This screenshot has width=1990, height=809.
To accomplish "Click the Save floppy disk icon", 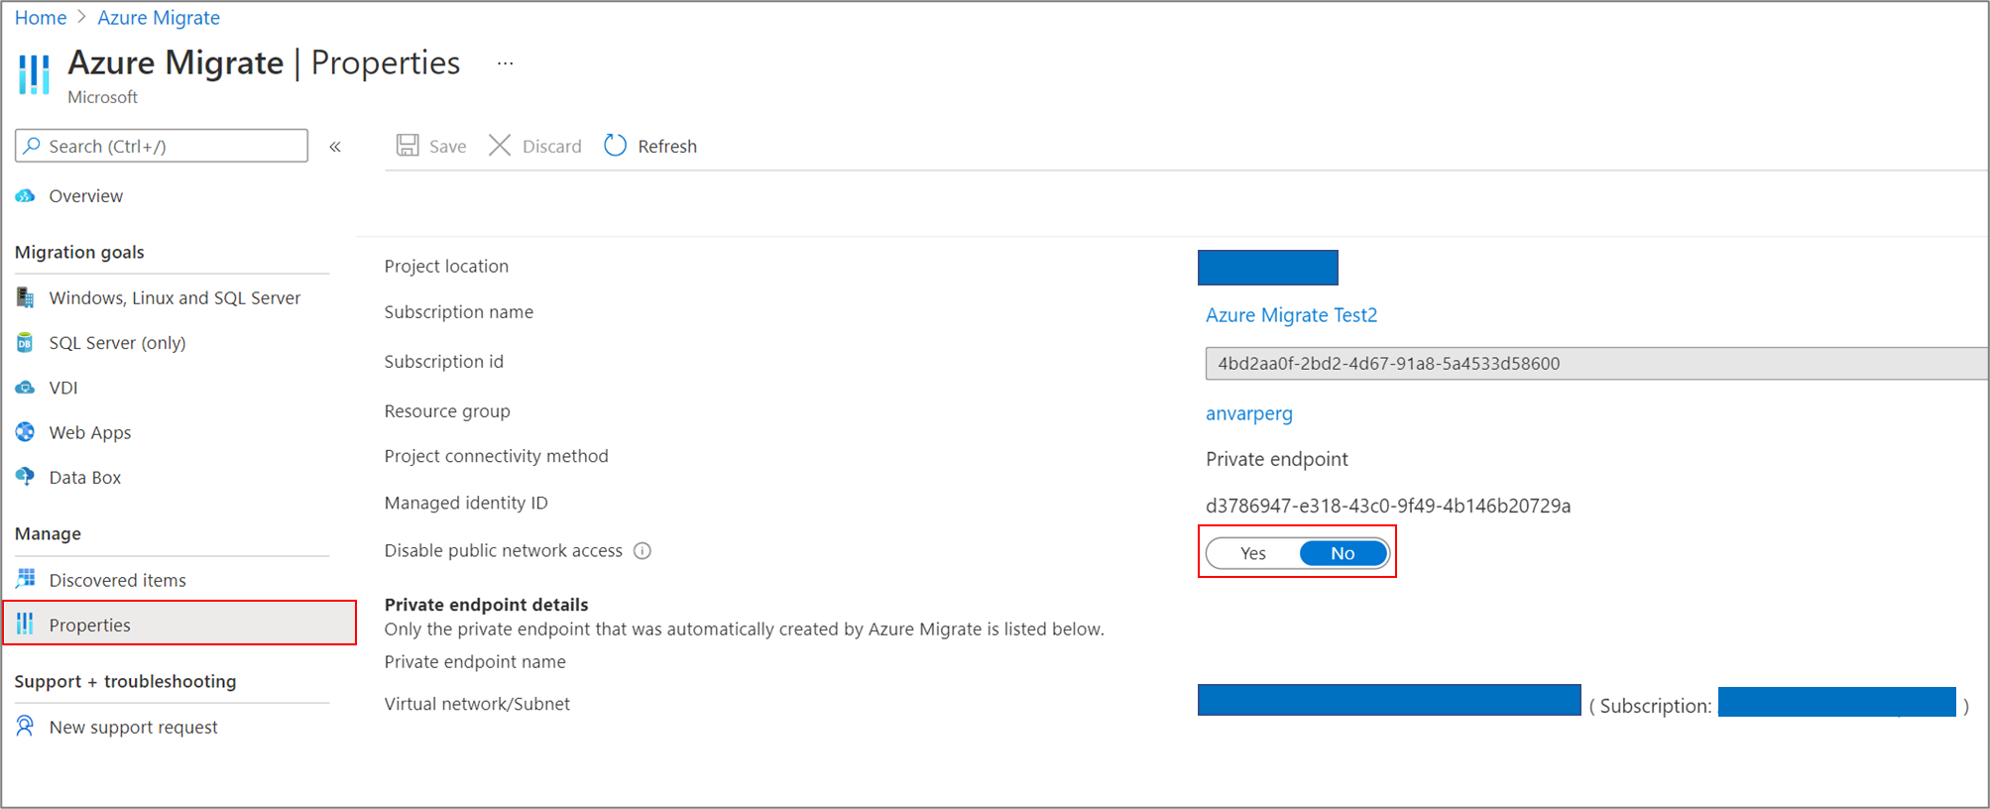I will coord(408,146).
